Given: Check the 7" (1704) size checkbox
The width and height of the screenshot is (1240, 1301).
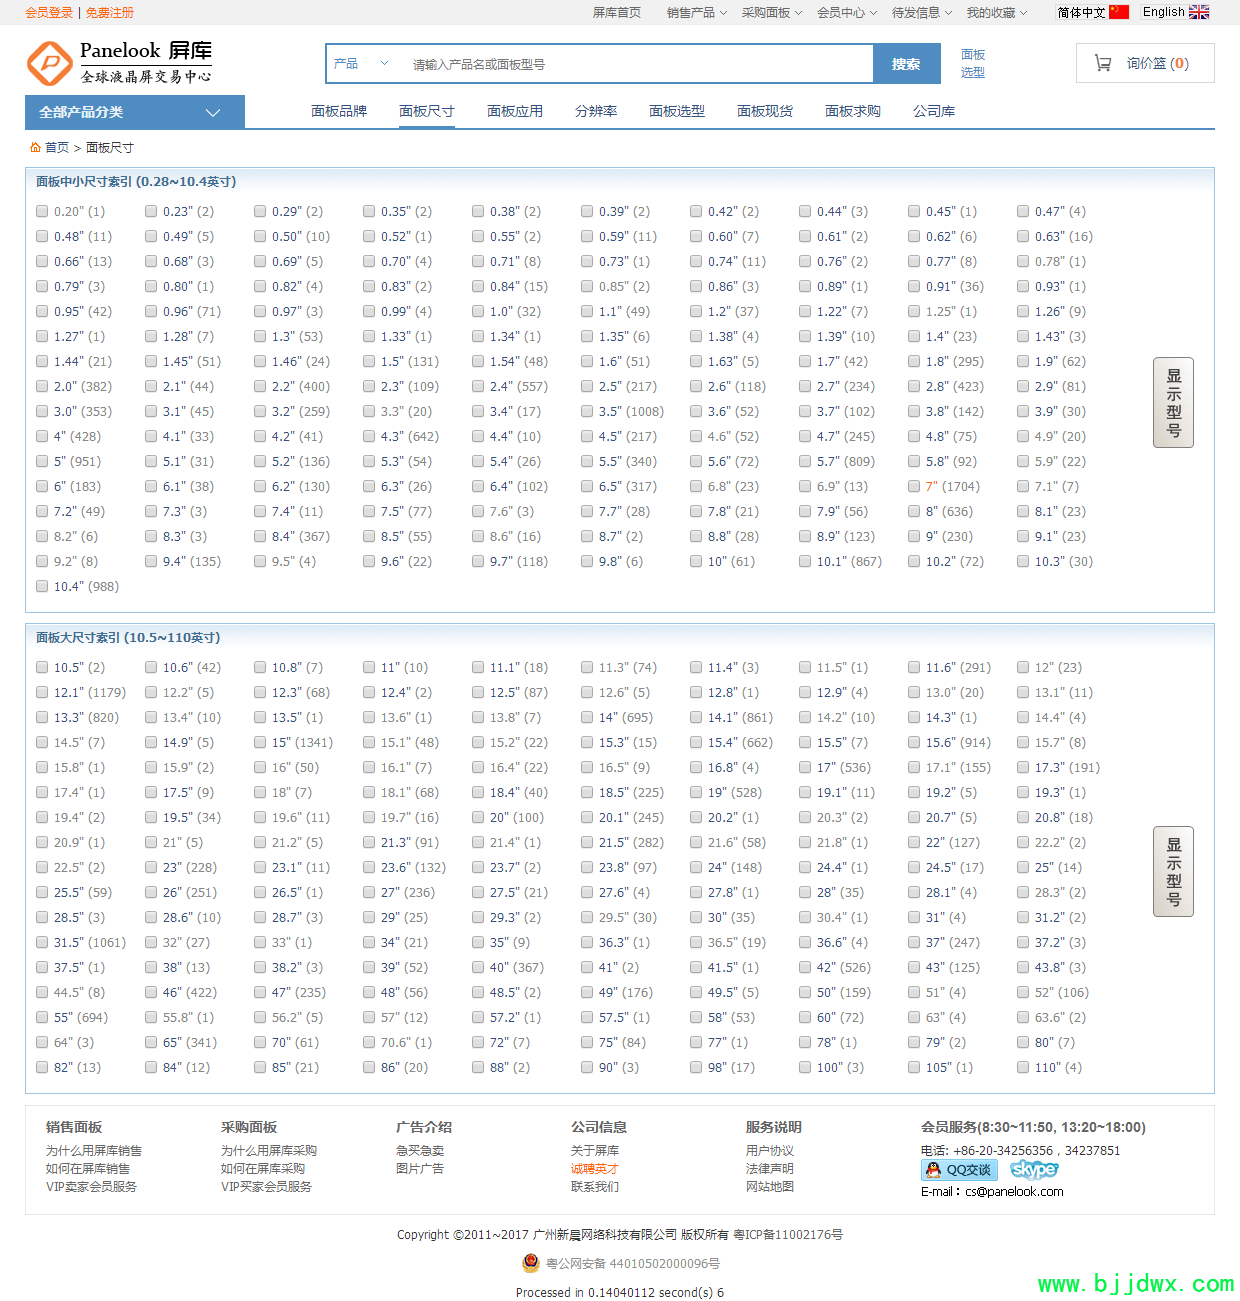Looking at the screenshot, I should tap(914, 487).
